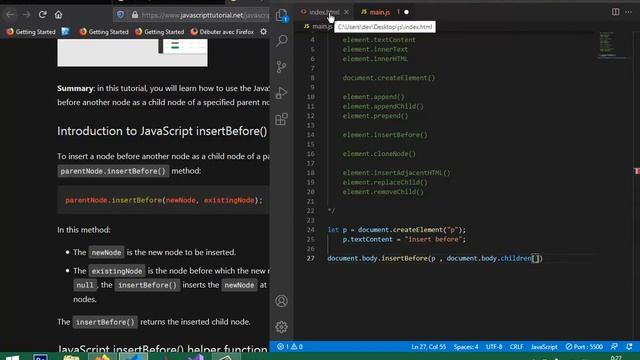Open the VS Code notifications bell
Viewport: 640px width, 360px height.
coord(629,347)
